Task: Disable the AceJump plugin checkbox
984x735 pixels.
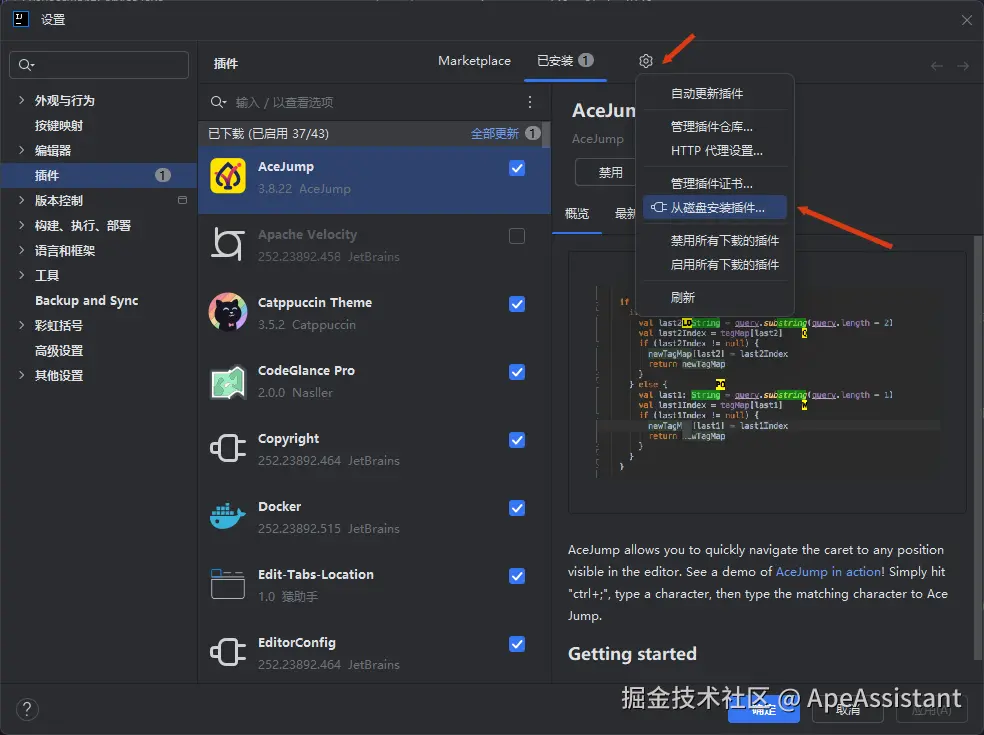Action: (x=517, y=168)
